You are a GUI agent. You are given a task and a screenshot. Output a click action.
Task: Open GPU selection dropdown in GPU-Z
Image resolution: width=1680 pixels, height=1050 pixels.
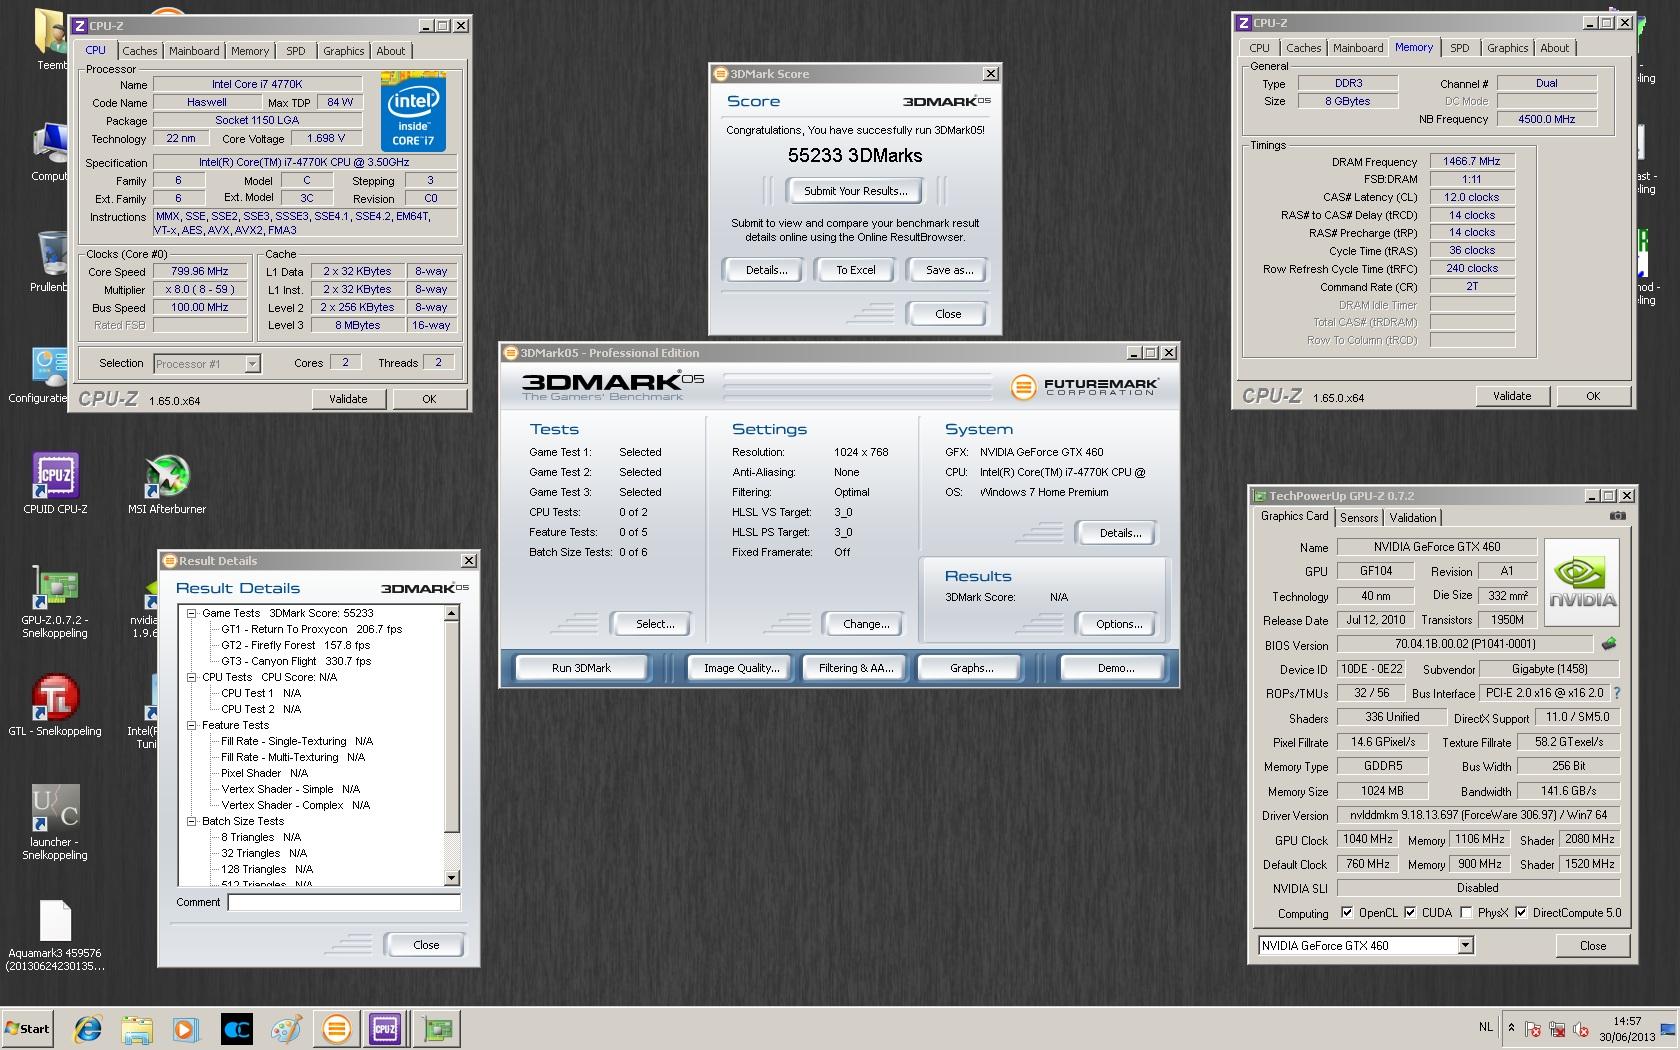pos(1465,945)
